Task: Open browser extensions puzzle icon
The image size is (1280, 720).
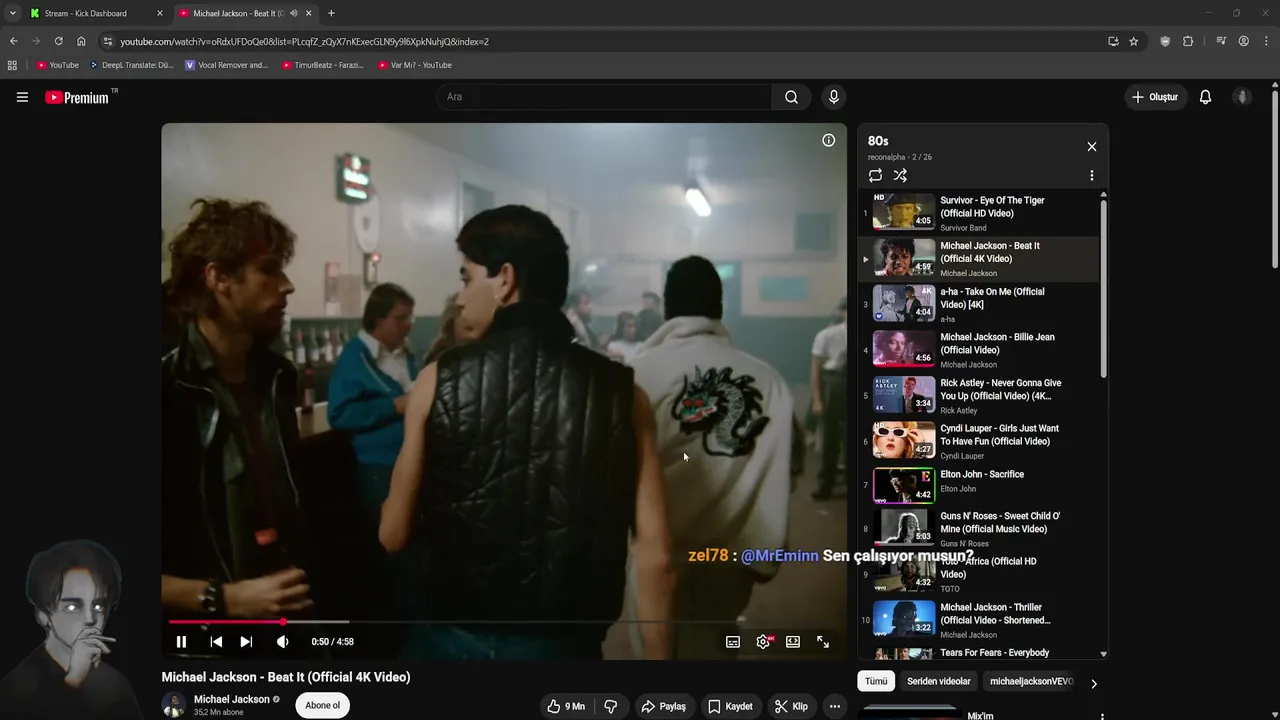Action: (1188, 41)
